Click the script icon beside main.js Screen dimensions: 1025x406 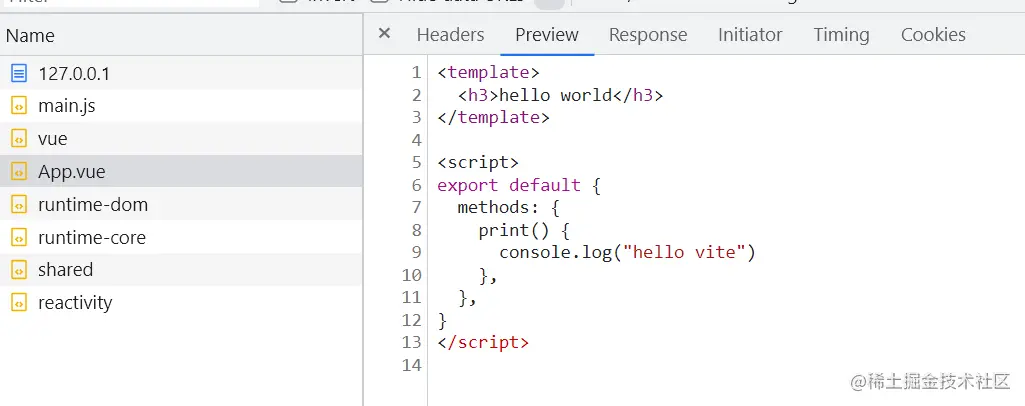tap(19, 106)
